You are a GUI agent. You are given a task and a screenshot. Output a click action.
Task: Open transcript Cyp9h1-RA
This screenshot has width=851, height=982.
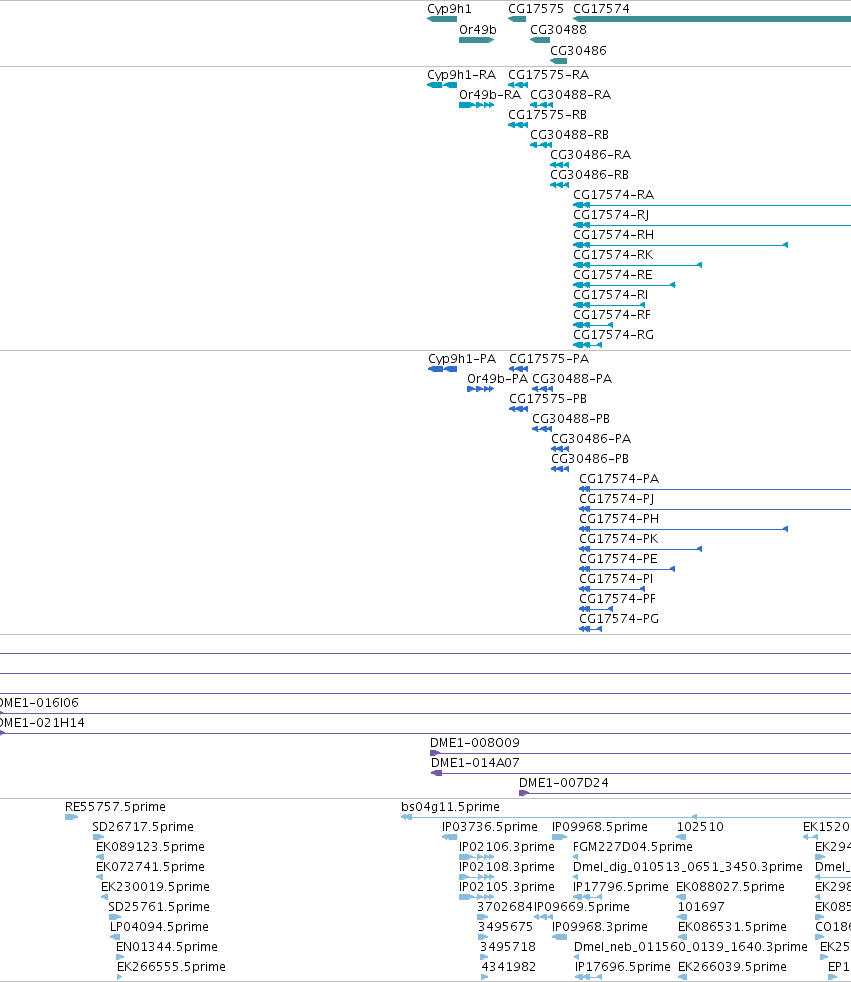pyautogui.click(x=461, y=75)
